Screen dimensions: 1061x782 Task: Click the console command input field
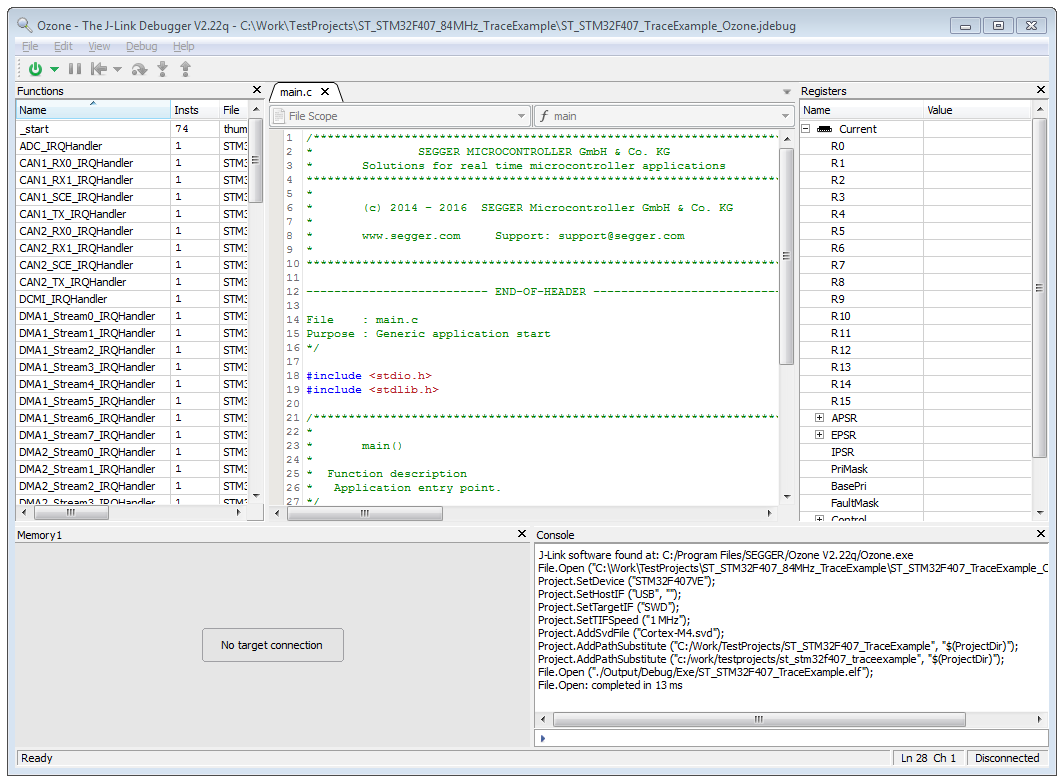(792, 738)
